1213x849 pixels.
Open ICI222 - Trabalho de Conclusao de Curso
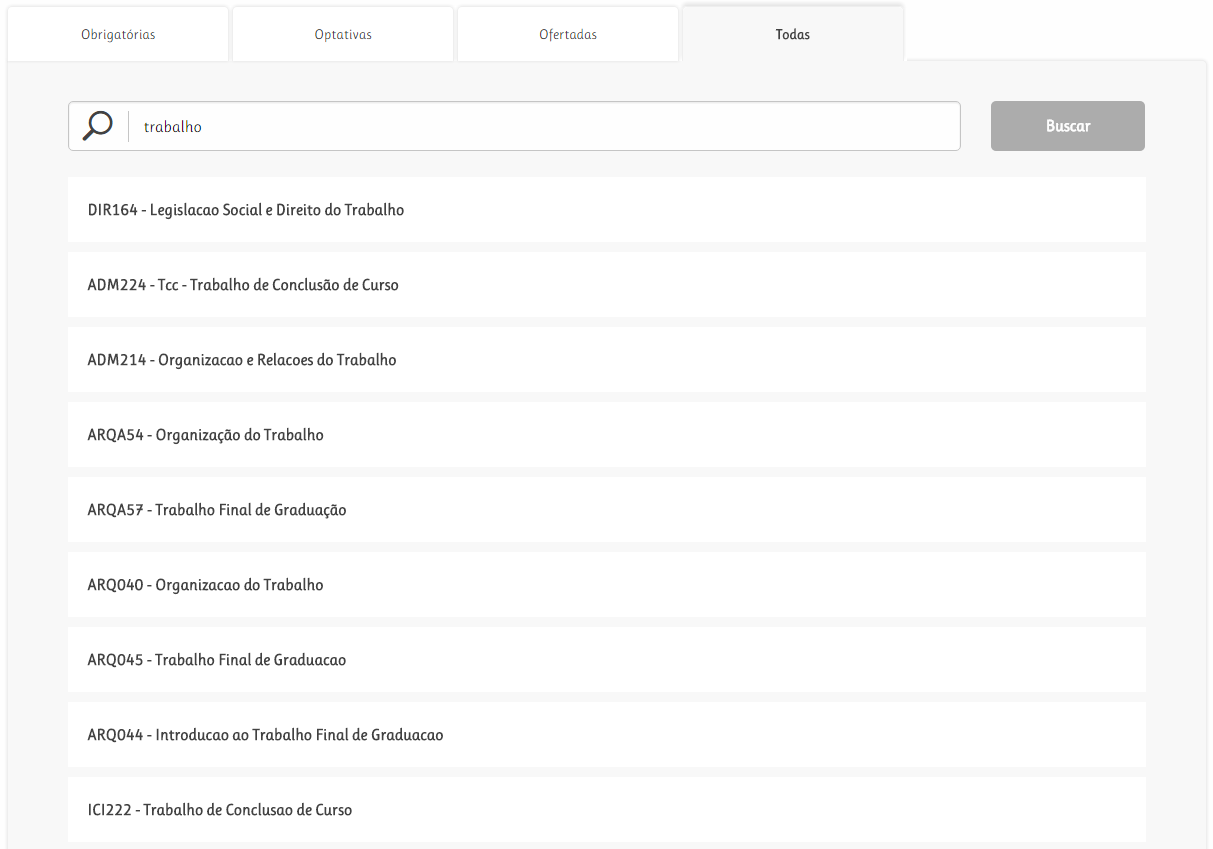(607, 810)
